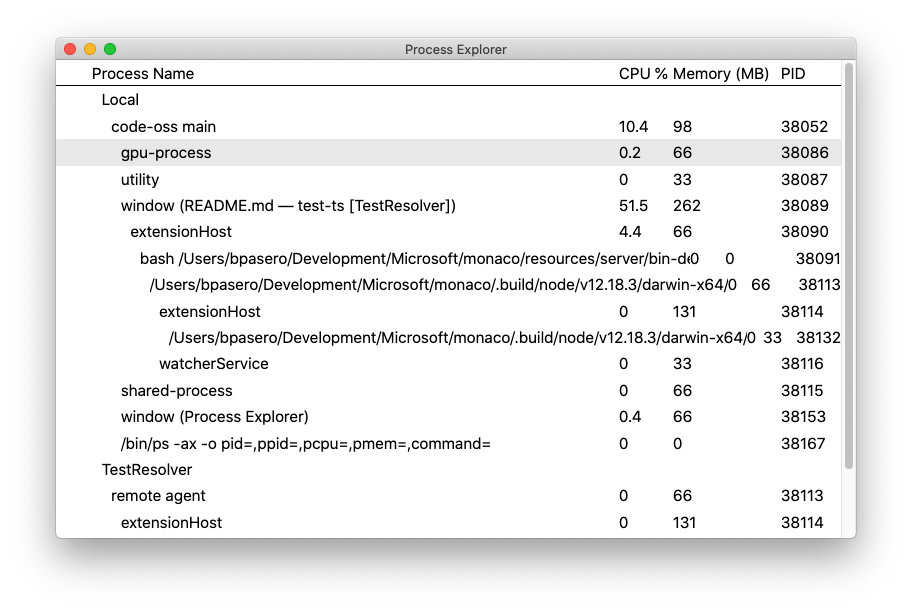Screen dimensions: 912x612
Task: Sort processes by the Memory (MB) column
Action: point(715,73)
